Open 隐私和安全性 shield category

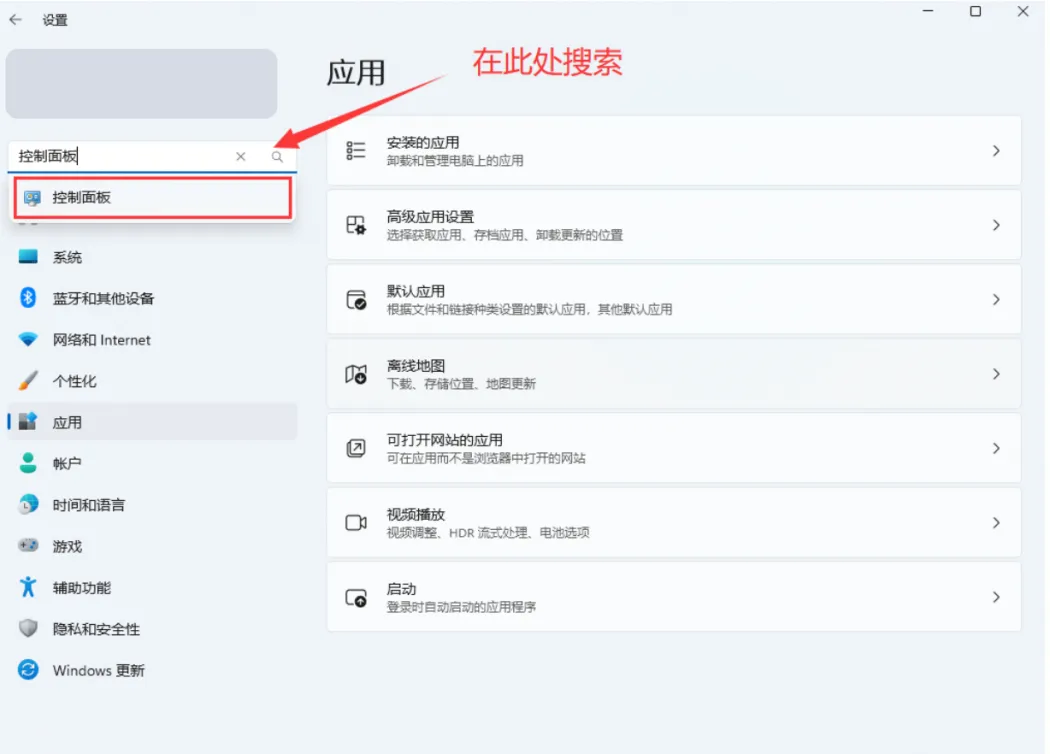[29, 629]
